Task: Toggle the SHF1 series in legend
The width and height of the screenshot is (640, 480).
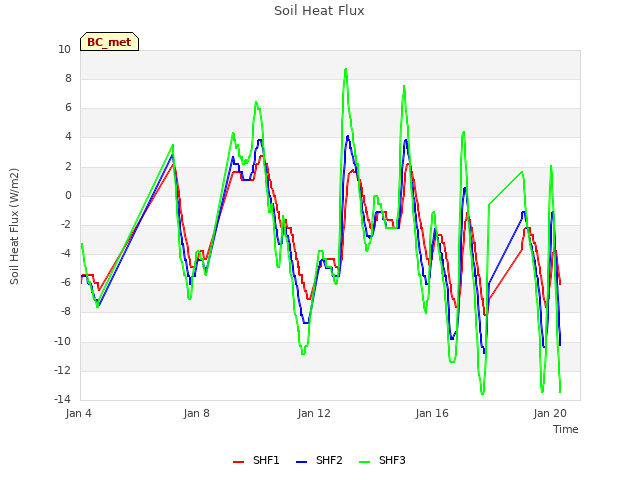Action: pyautogui.click(x=256, y=460)
